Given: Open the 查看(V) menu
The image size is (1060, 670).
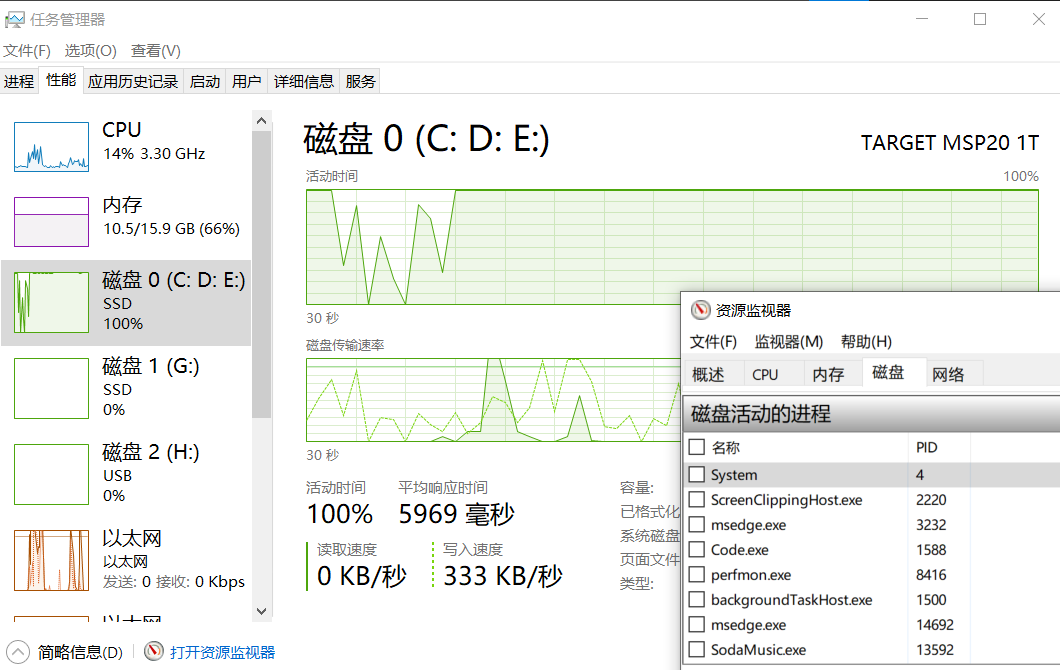Looking at the screenshot, I should point(155,51).
